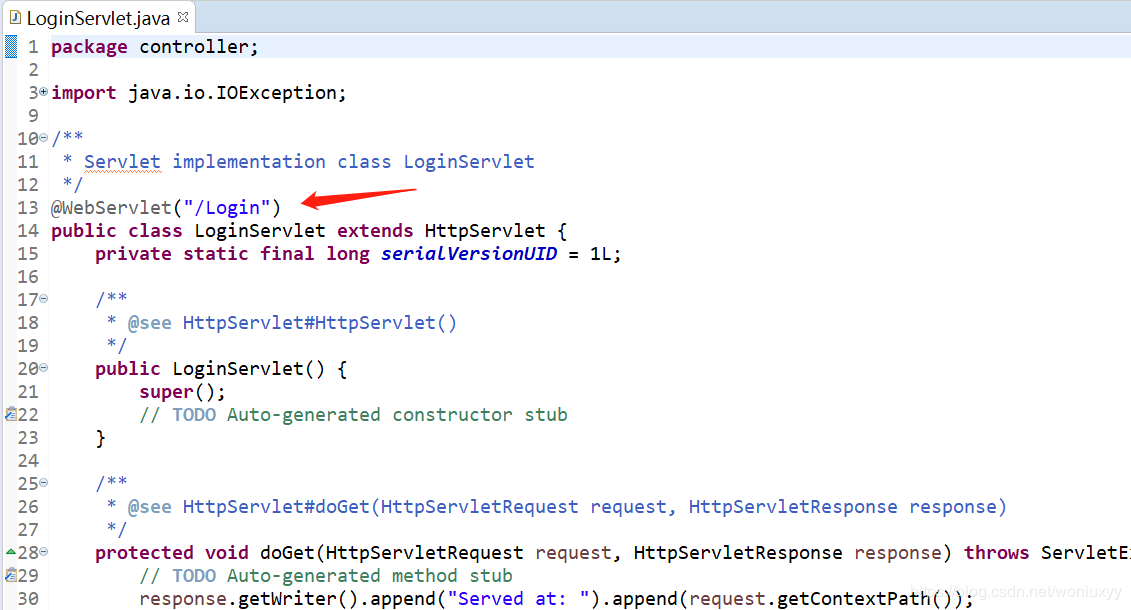Click 'LoginServlet()' constructor name on line 20
Image resolution: width=1131 pixels, height=610 pixels.
pos(248,368)
